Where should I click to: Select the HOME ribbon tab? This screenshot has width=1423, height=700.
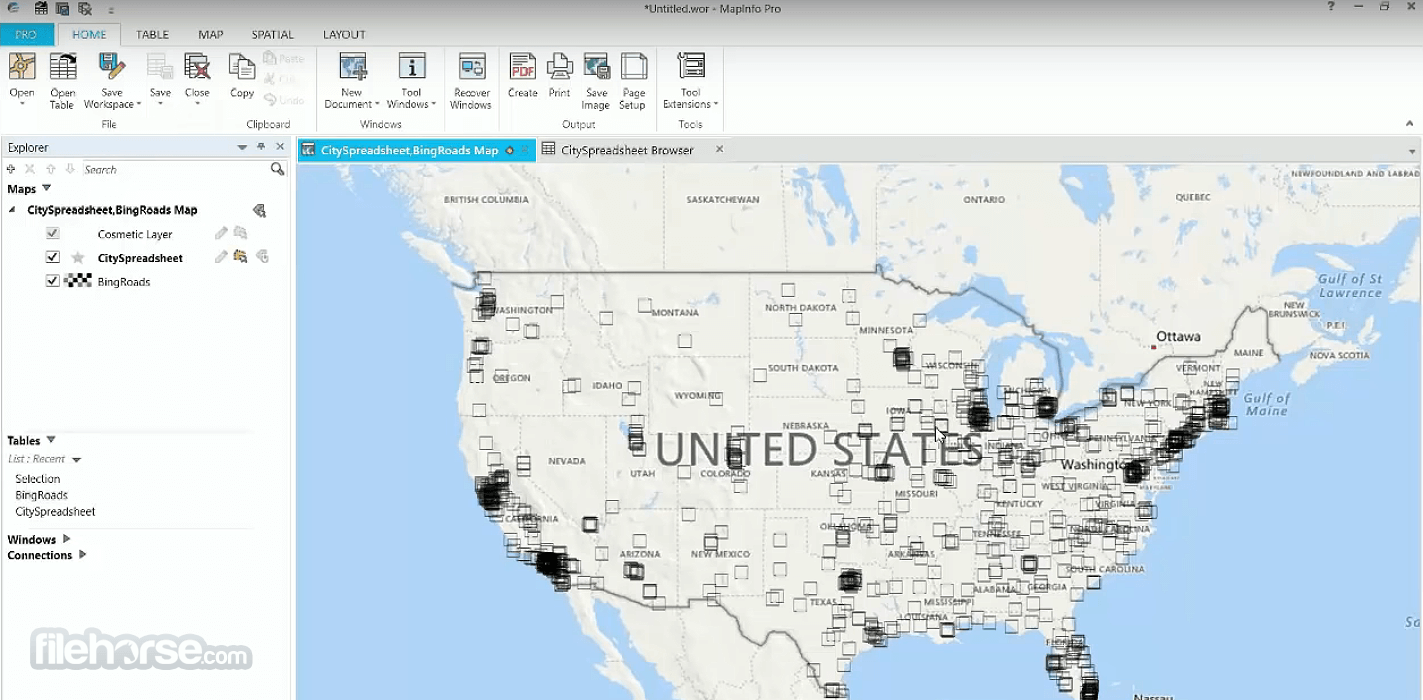[89, 34]
